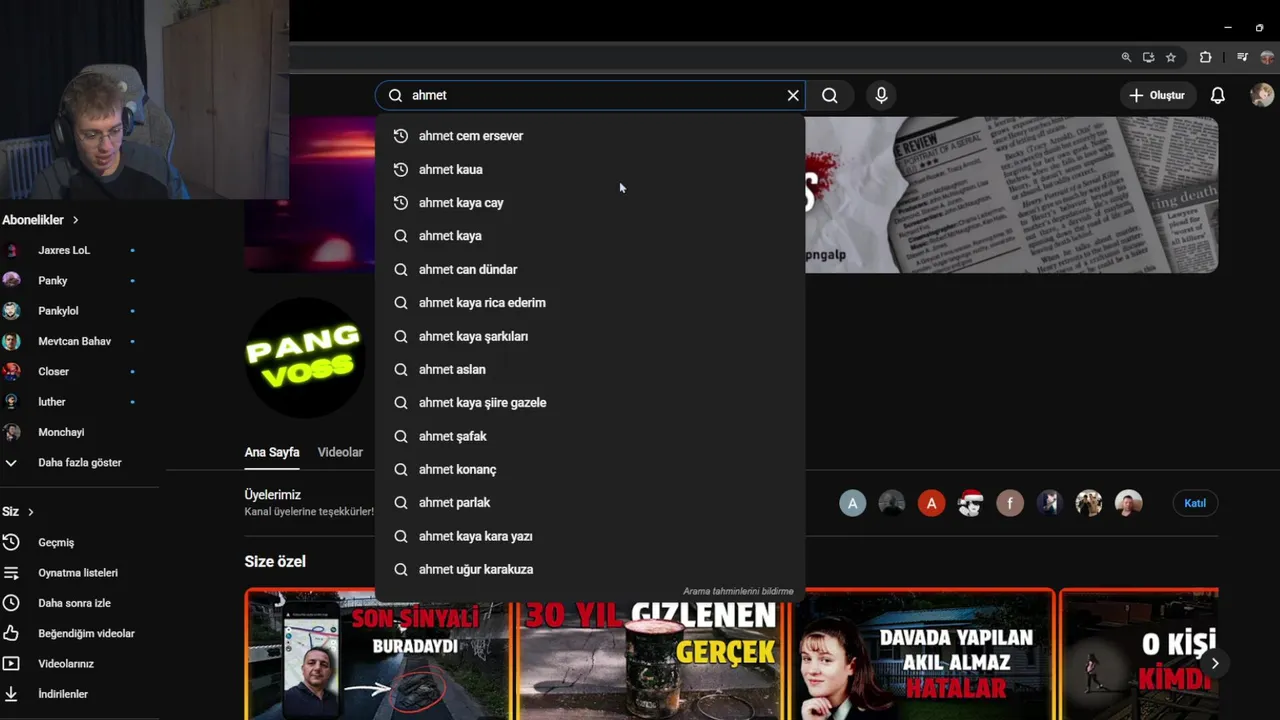Click the Katıl join button

point(1195,503)
